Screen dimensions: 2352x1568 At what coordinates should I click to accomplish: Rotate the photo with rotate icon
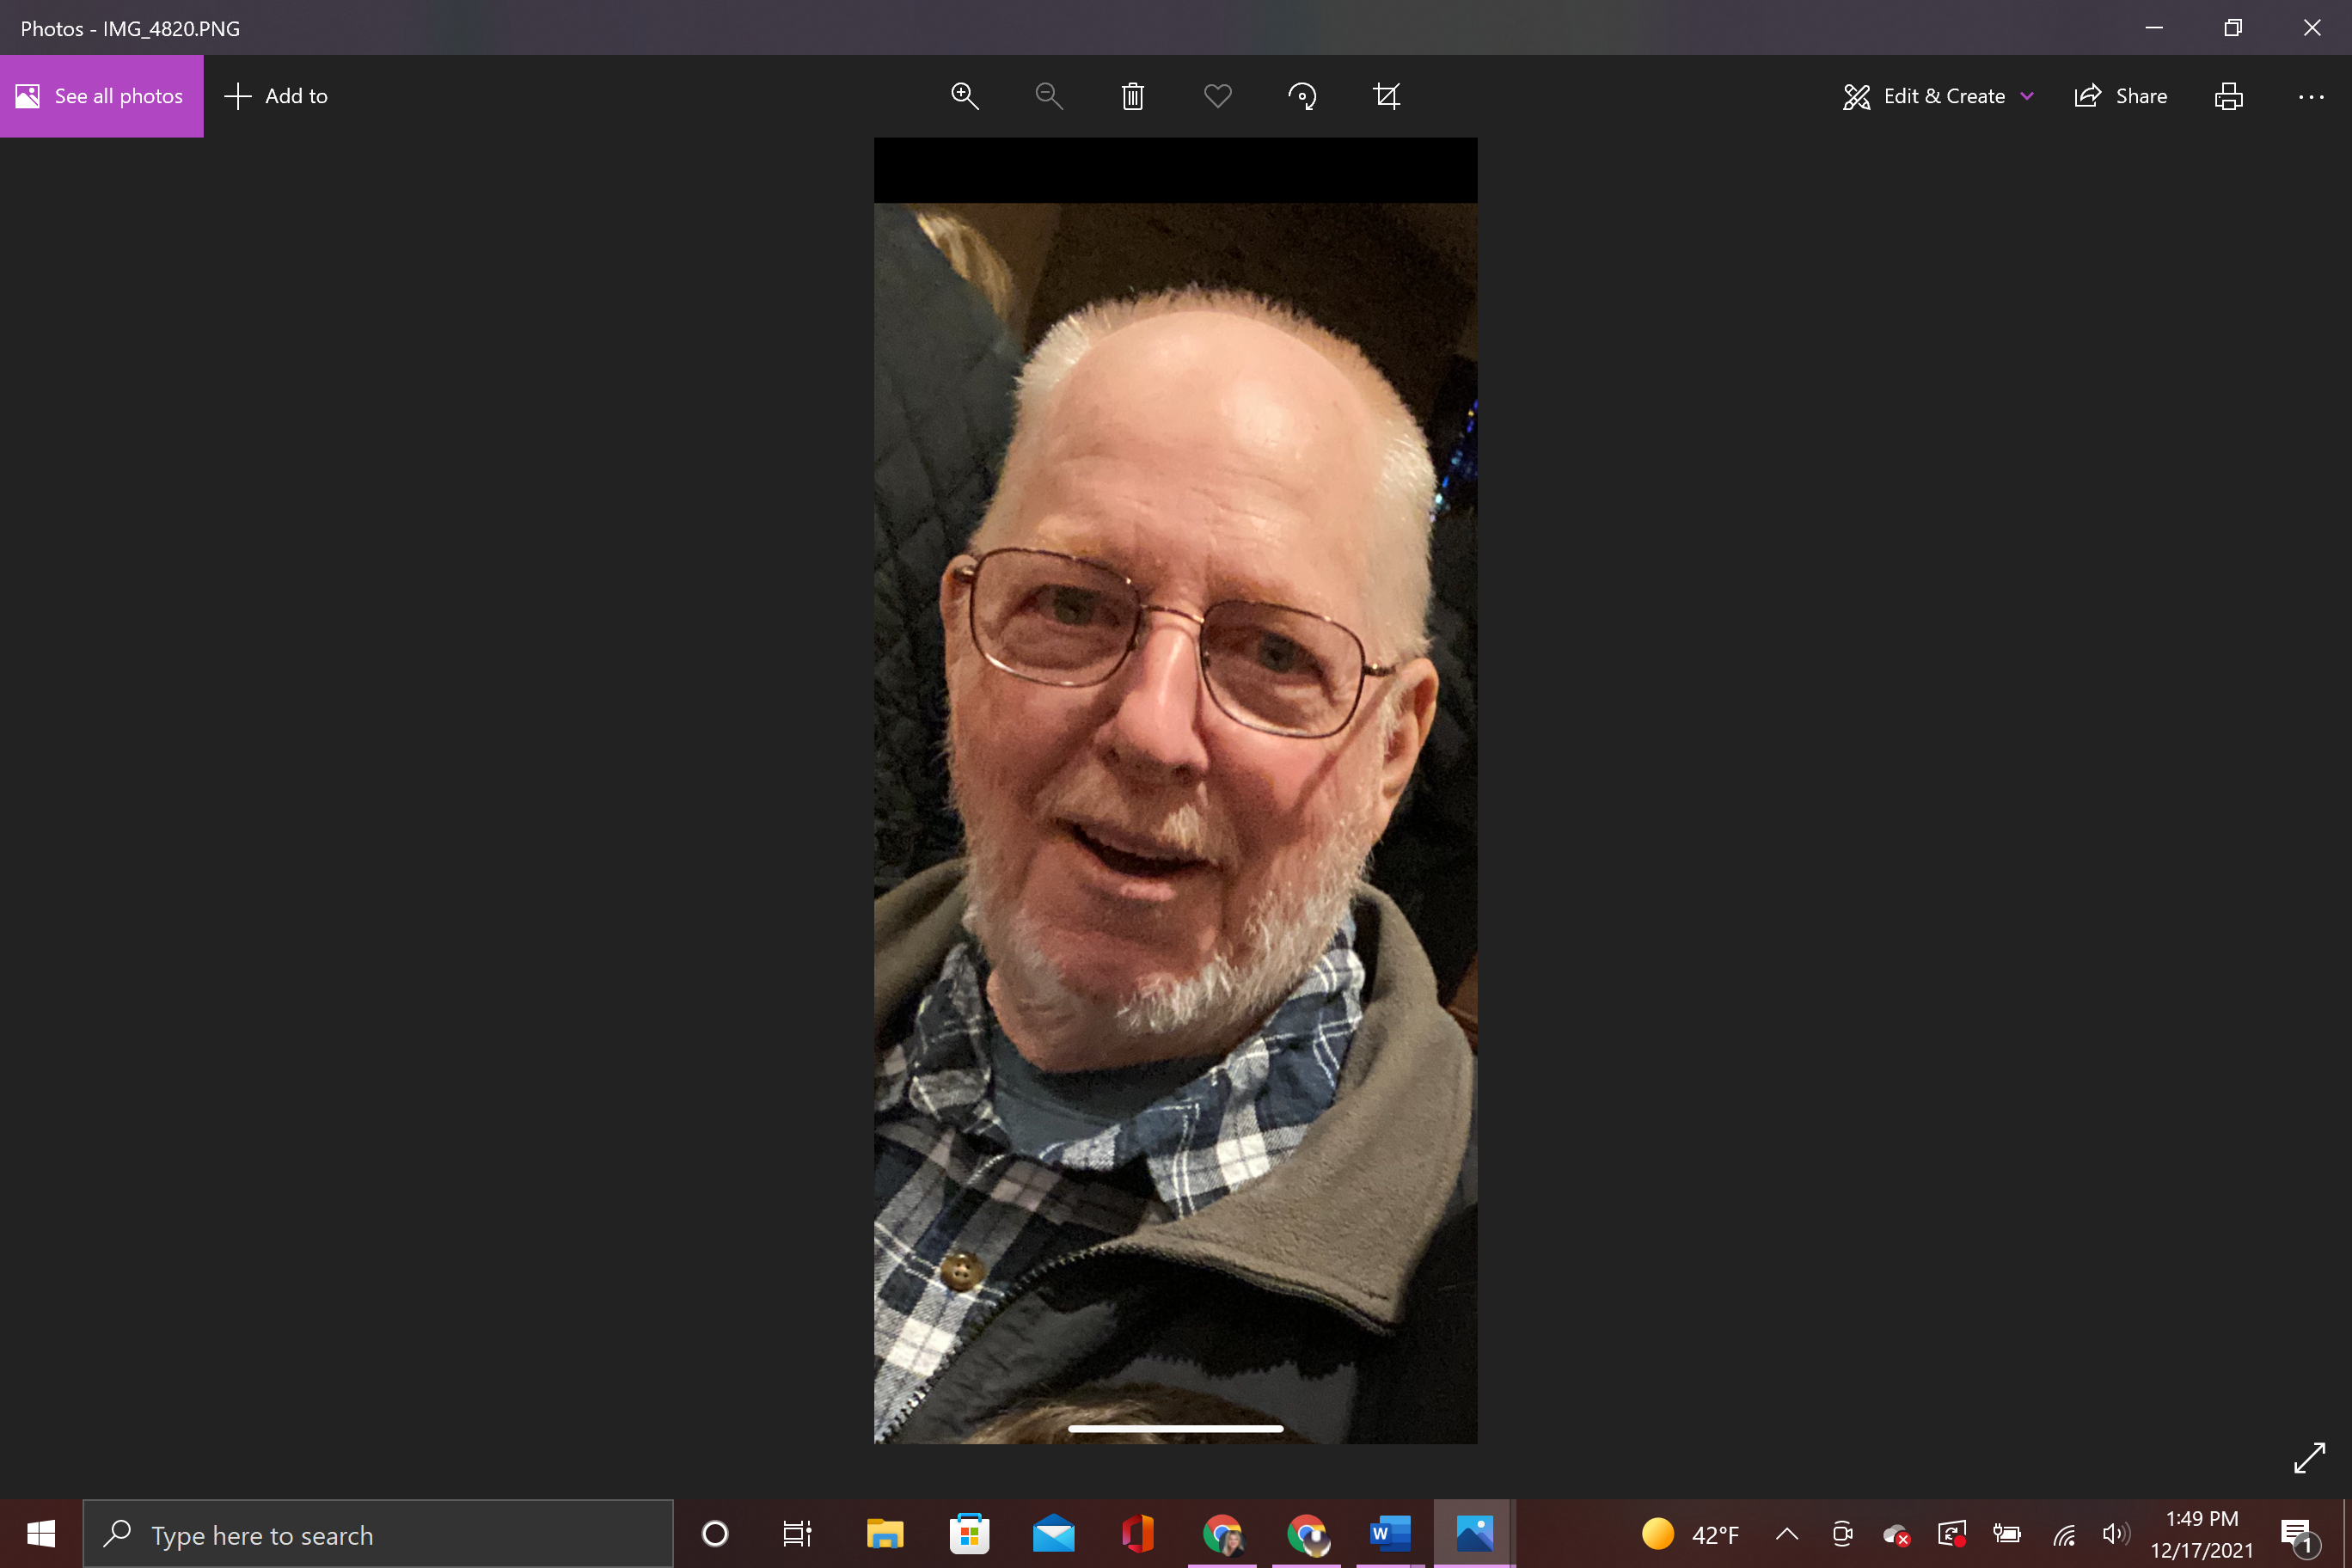1302,96
